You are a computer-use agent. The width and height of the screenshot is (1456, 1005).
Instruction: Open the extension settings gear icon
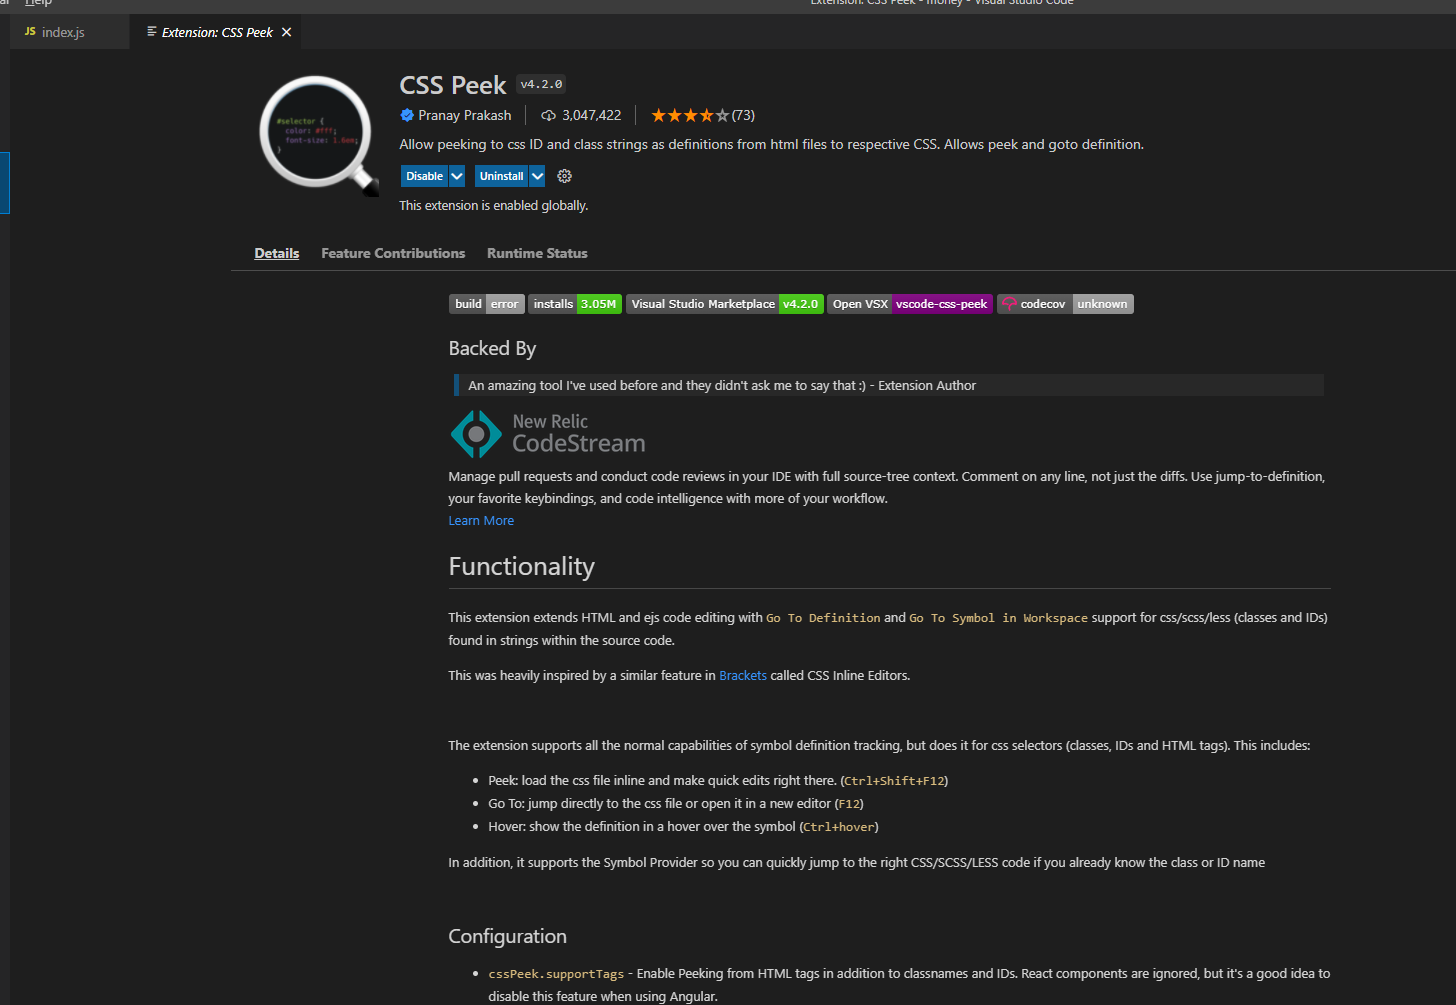tap(564, 176)
